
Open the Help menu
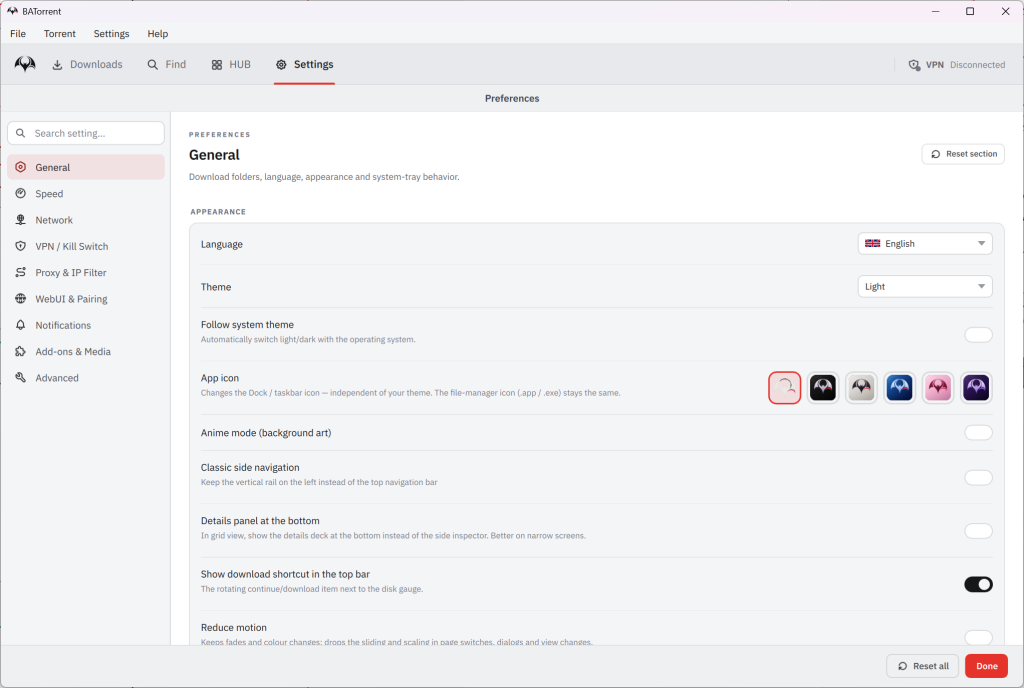click(x=157, y=33)
